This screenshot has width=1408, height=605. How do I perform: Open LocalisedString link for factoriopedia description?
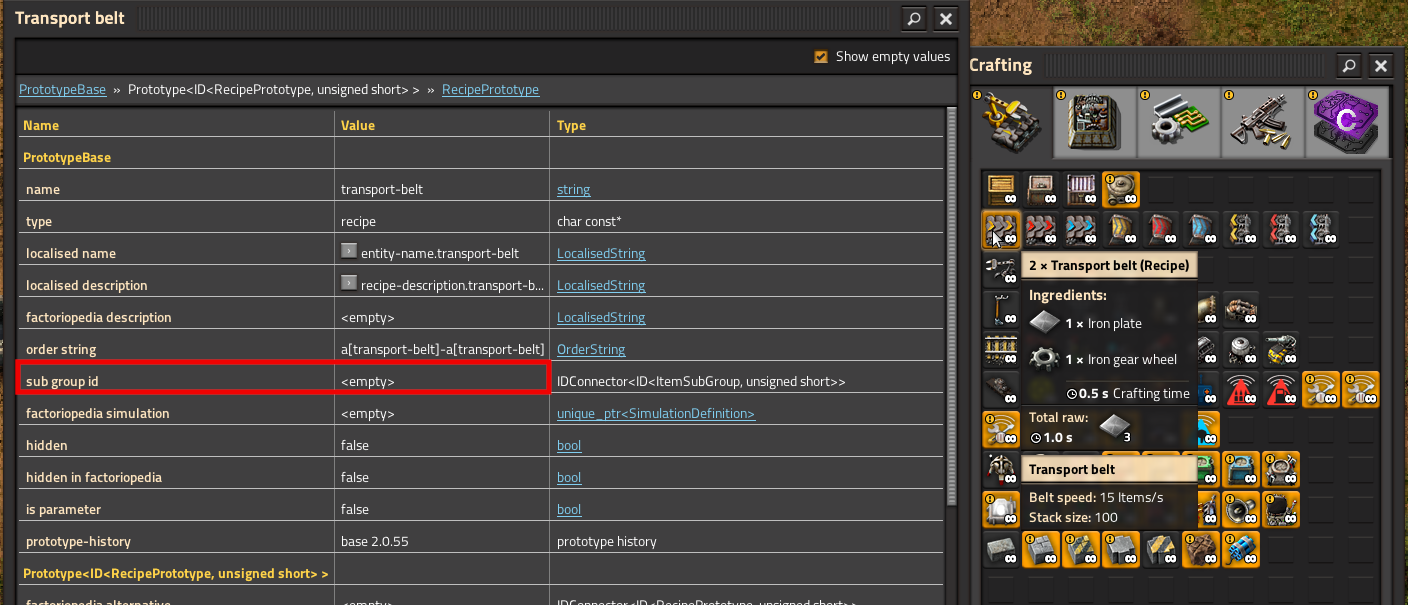point(601,318)
